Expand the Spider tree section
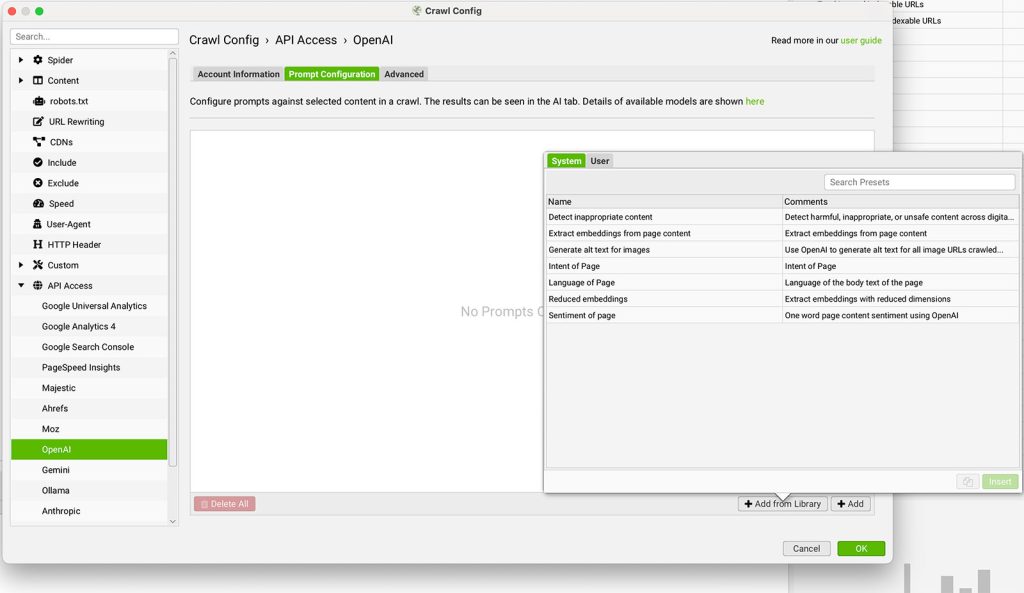 pyautogui.click(x=21, y=59)
